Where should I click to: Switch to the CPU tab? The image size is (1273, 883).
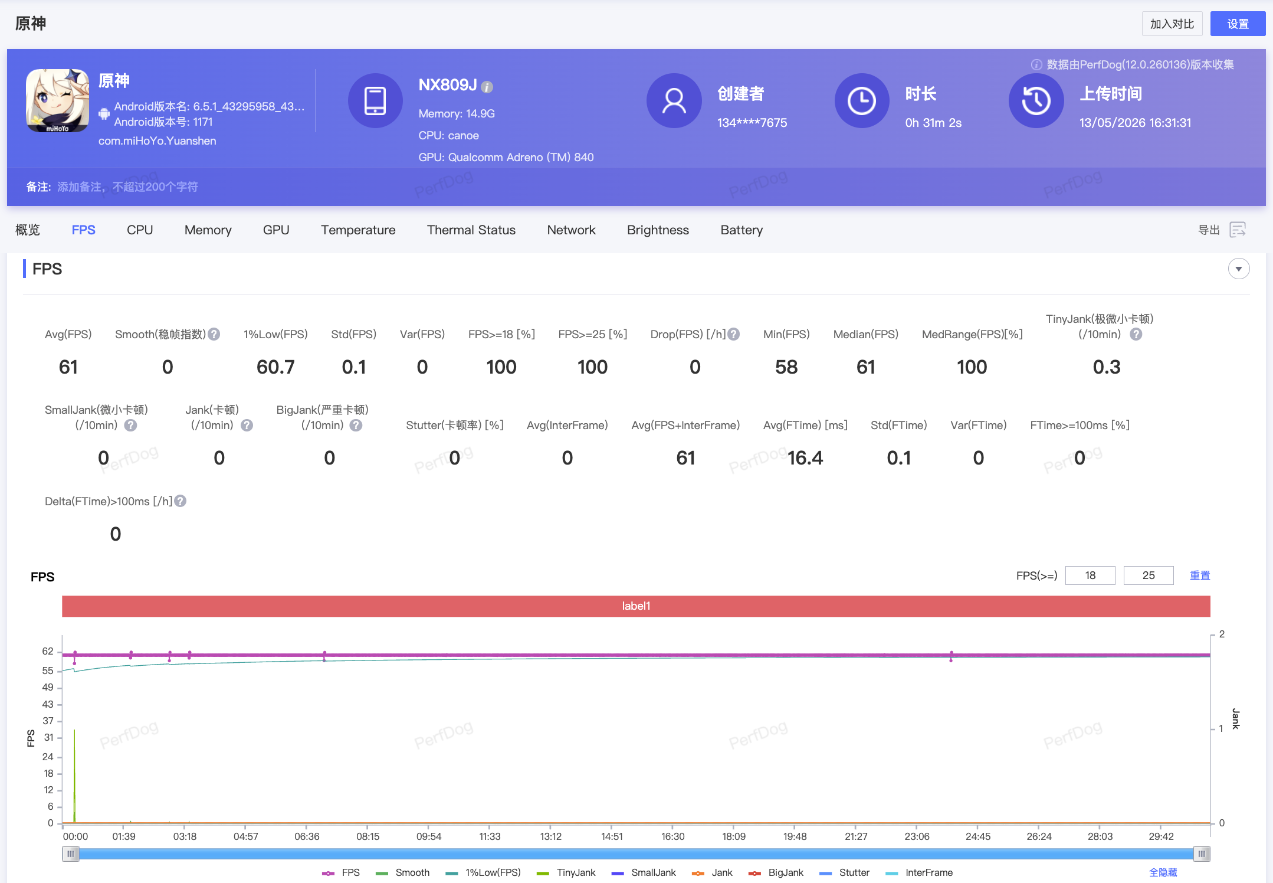point(140,230)
